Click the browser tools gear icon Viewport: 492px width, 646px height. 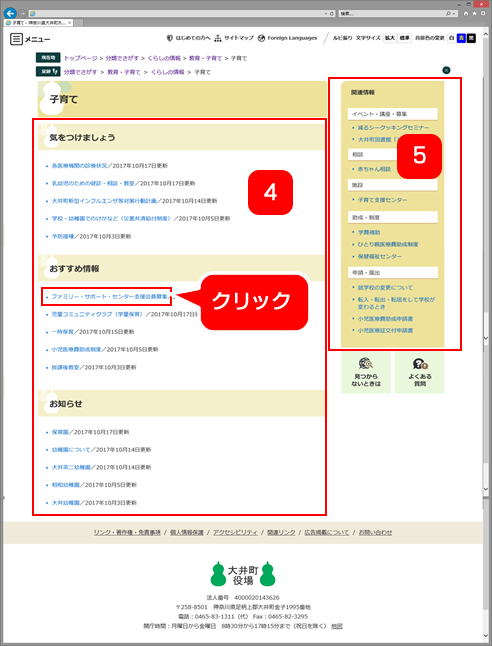[x=483, y=14]
